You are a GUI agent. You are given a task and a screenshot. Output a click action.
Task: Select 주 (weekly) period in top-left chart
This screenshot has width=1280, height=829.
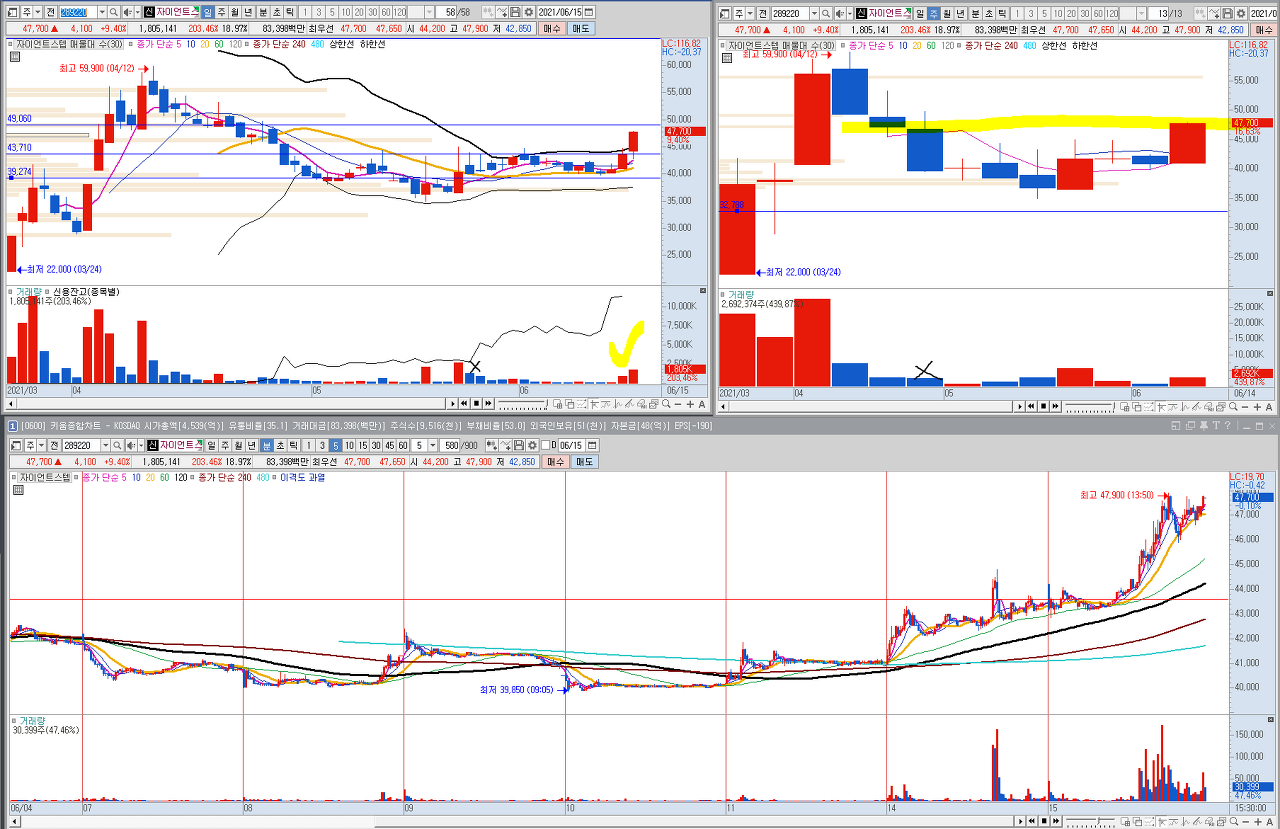[x=221, y=12]
